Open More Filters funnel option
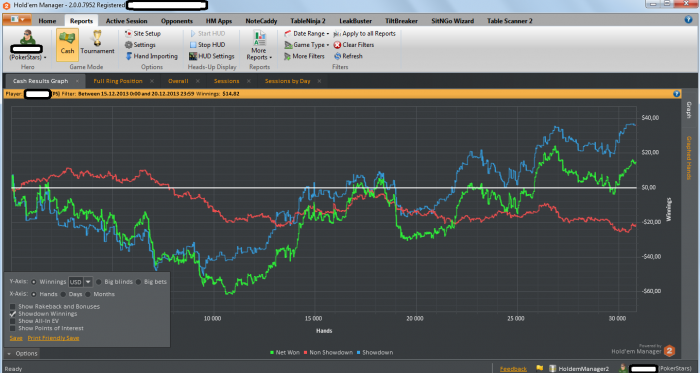Viewport: 700px width, 373px height. coord(304,56)
